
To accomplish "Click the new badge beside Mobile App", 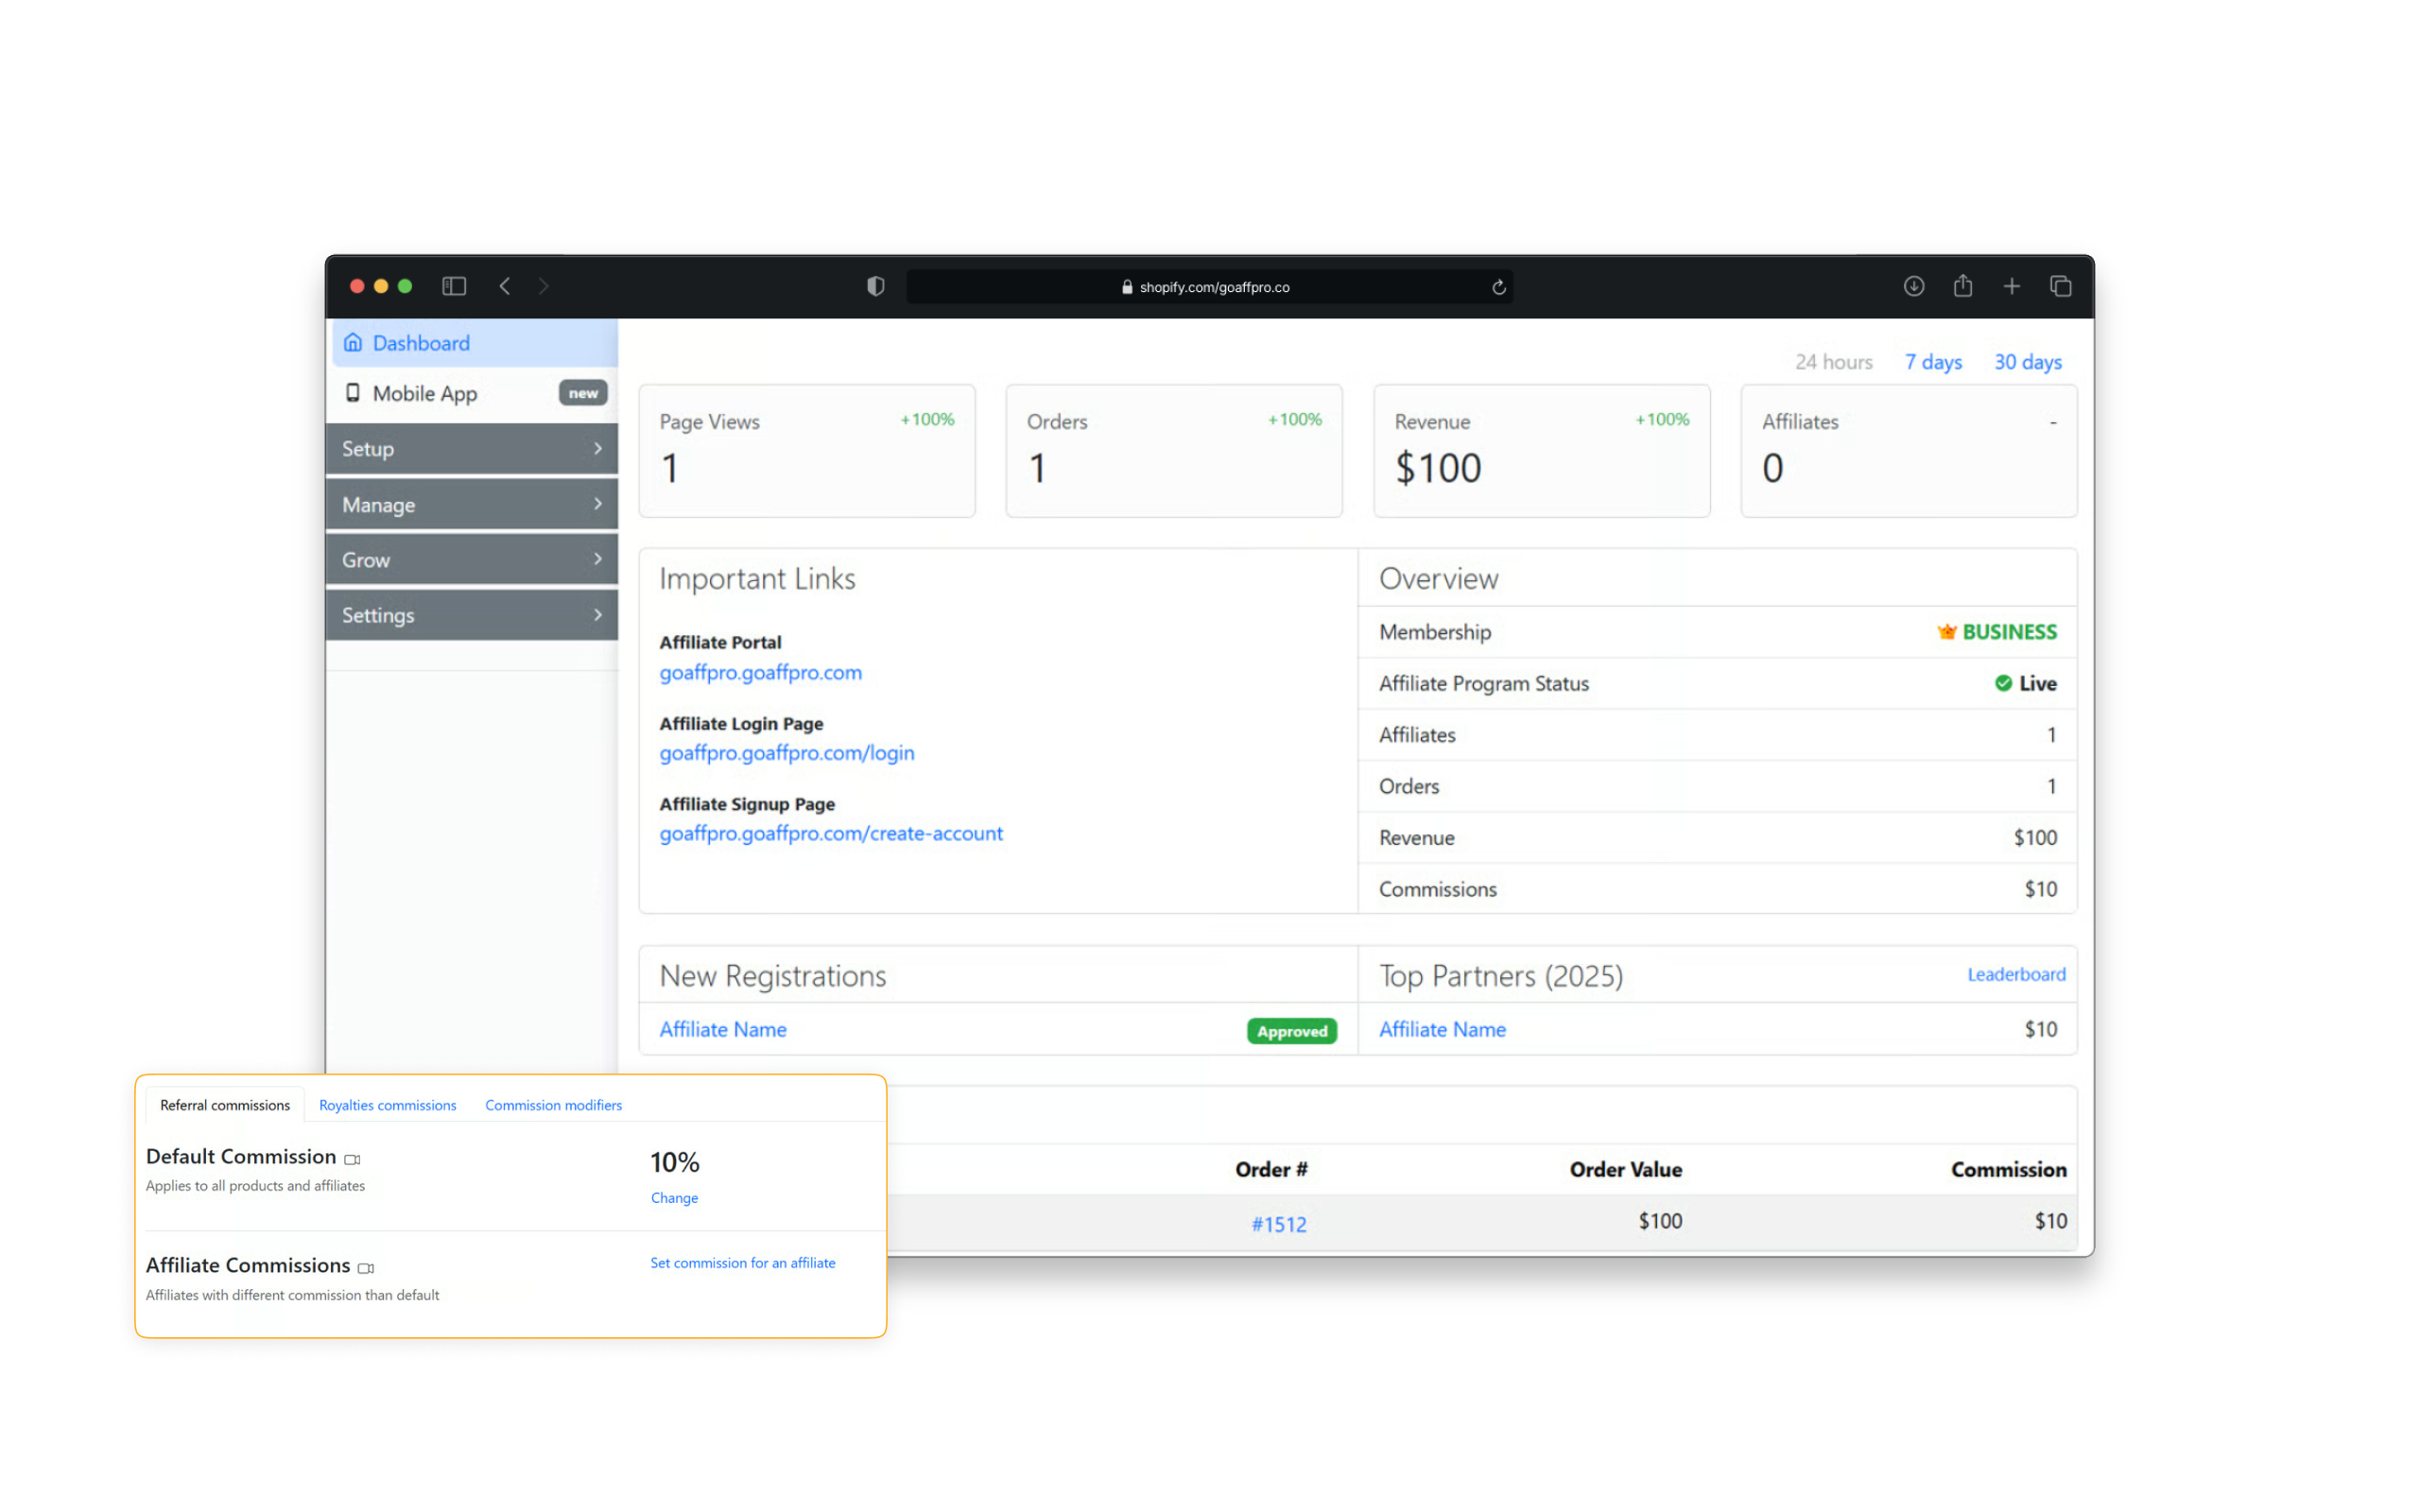I will pyautogui.click(x=583, y=393).
